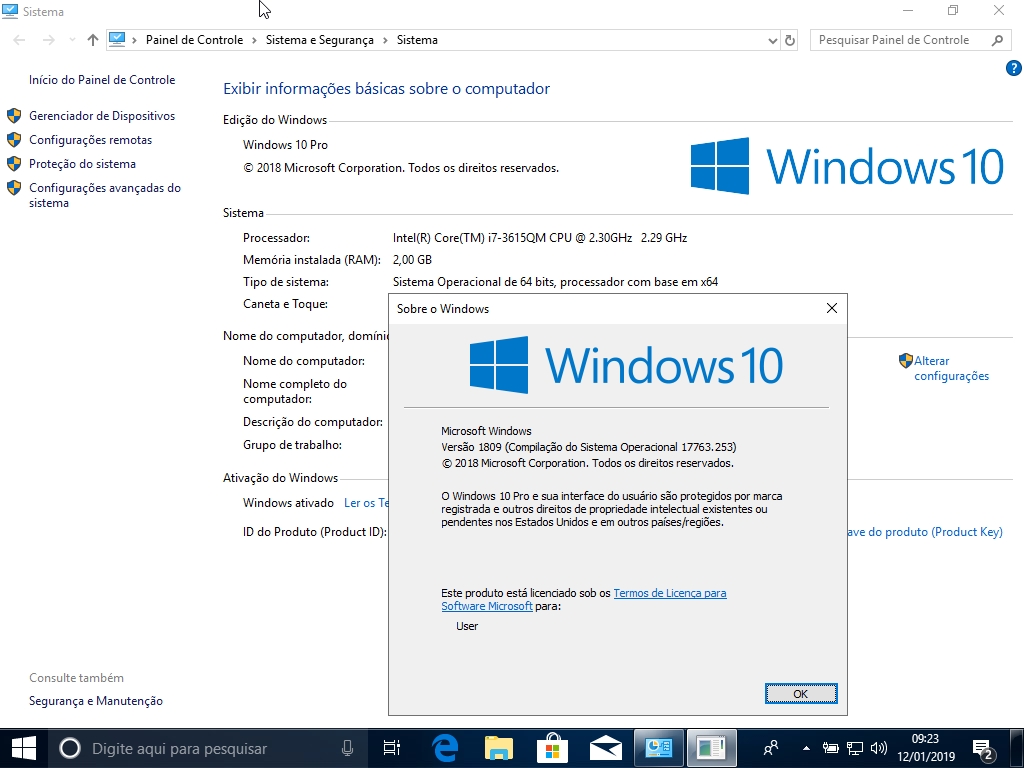This screenshot has width=1024, height=768.
Task: Click the processor value Intel Core i7-3615QM
Action: 540,238
